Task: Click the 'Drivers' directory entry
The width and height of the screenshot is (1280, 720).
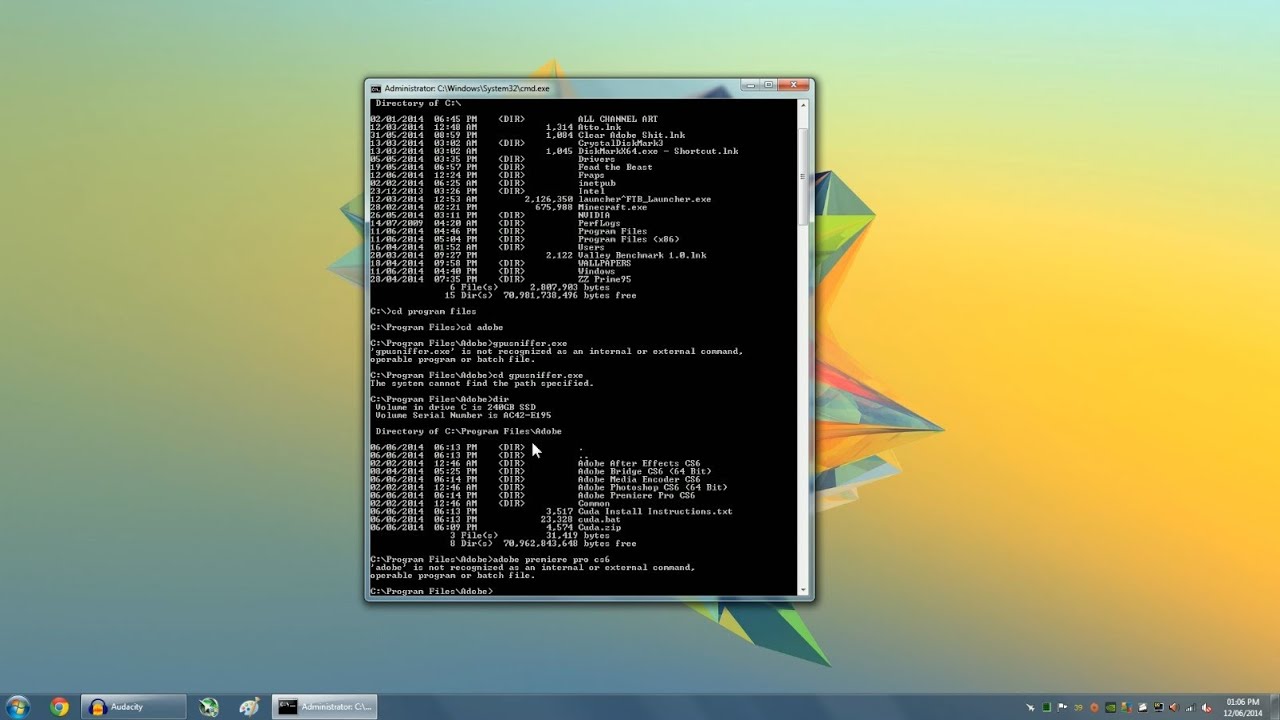Action: coord(596,159)
